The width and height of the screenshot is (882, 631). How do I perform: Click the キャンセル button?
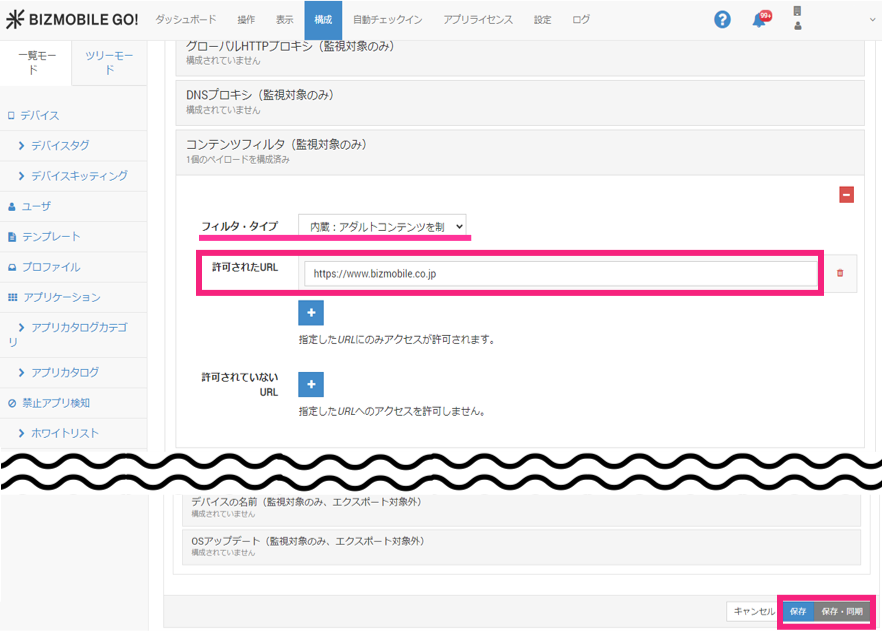pyautogui.click(x=753, y=611)
